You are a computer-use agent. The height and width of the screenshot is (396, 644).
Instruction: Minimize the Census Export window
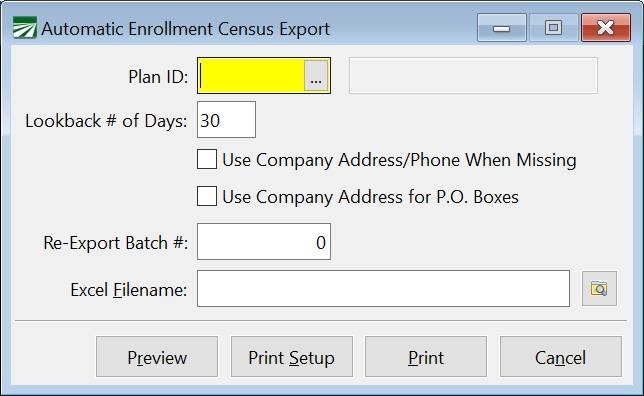501,28
